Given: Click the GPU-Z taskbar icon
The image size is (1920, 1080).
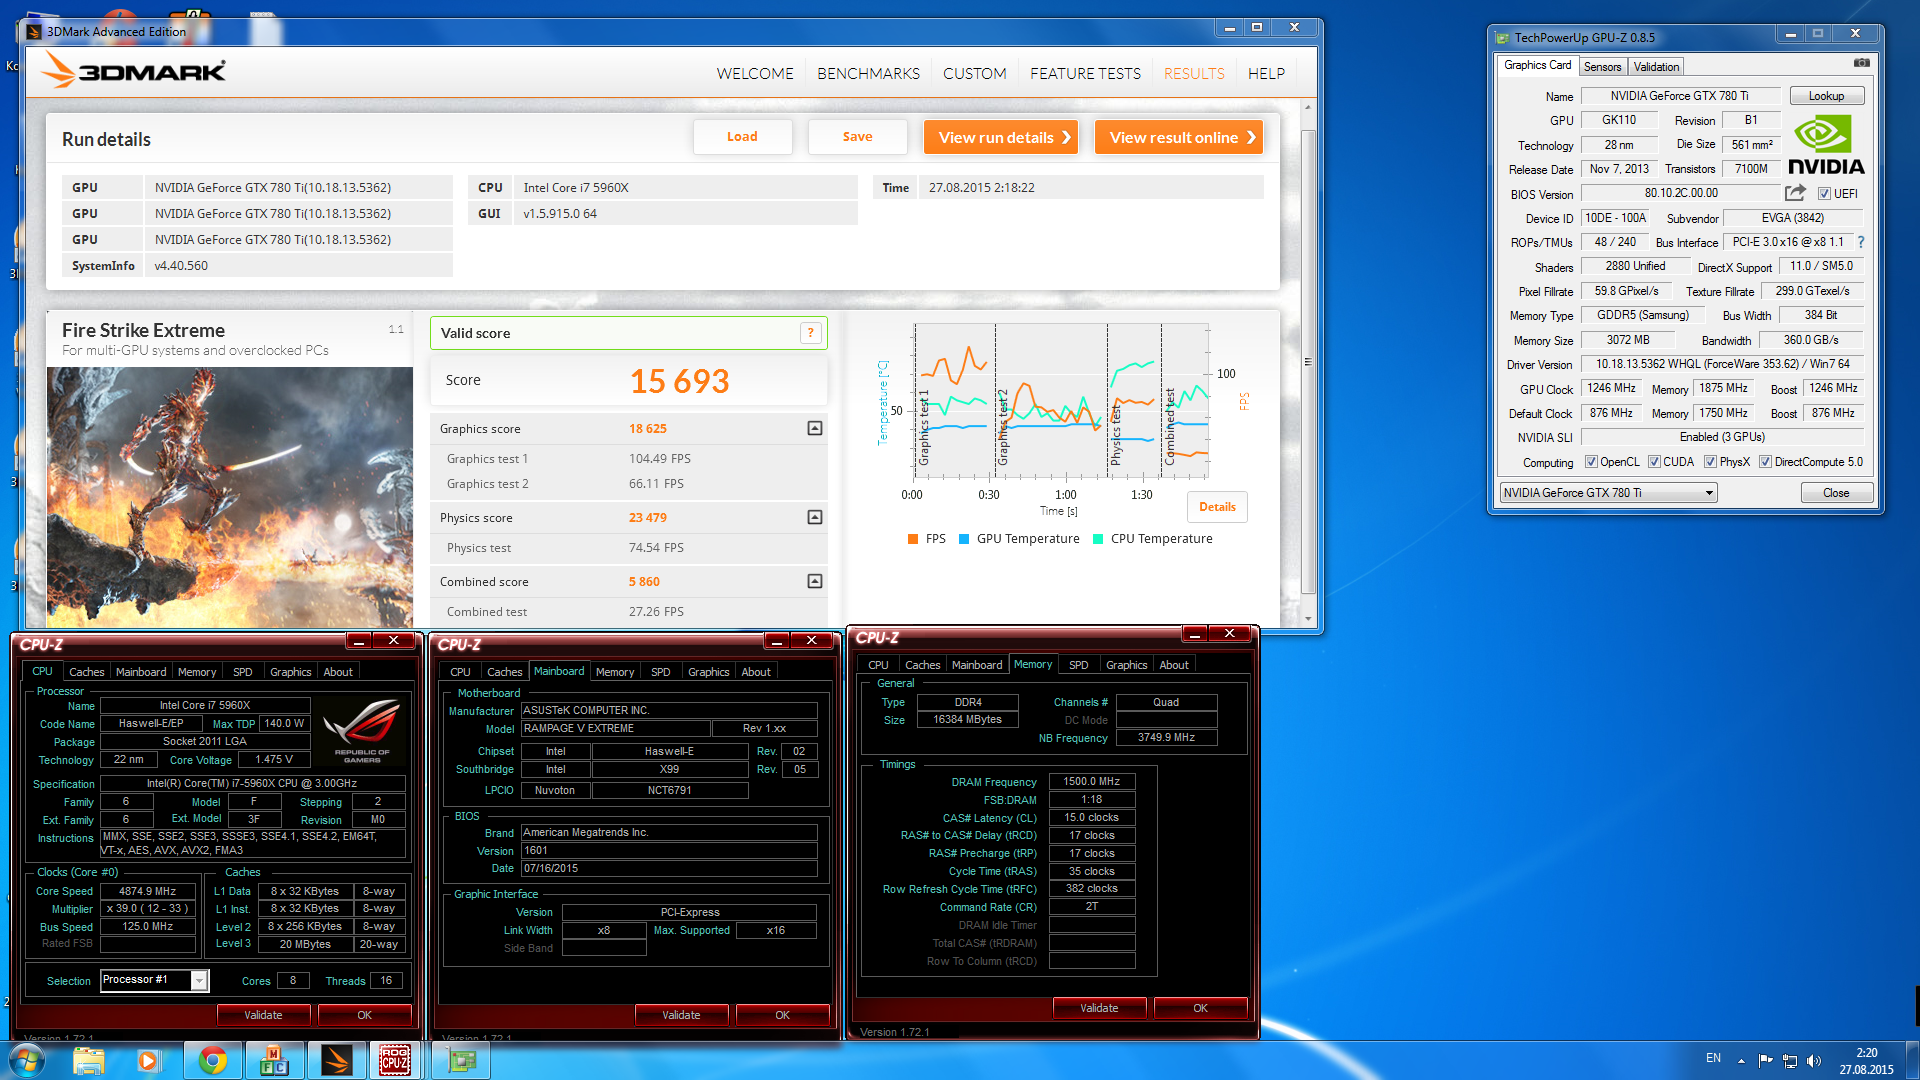Looking at the screenshot, I should (x=460, y=1060).
